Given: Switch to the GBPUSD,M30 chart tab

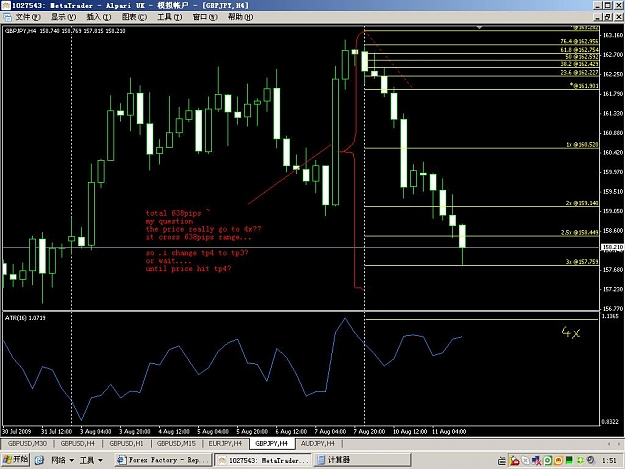Looking at the screenshot, I should click(27, 443).
